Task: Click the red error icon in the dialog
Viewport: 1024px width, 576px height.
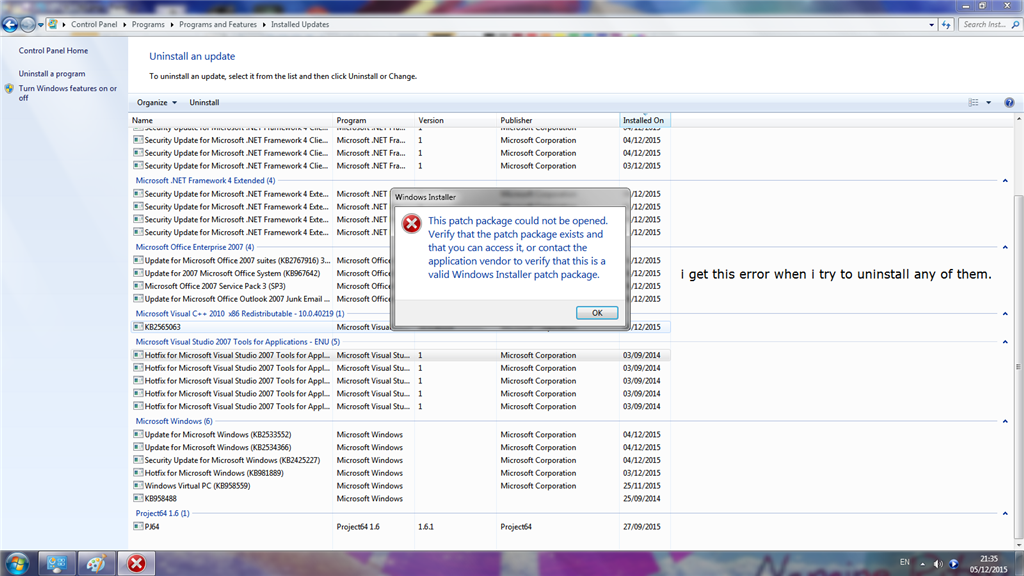Action: (411, 224)
